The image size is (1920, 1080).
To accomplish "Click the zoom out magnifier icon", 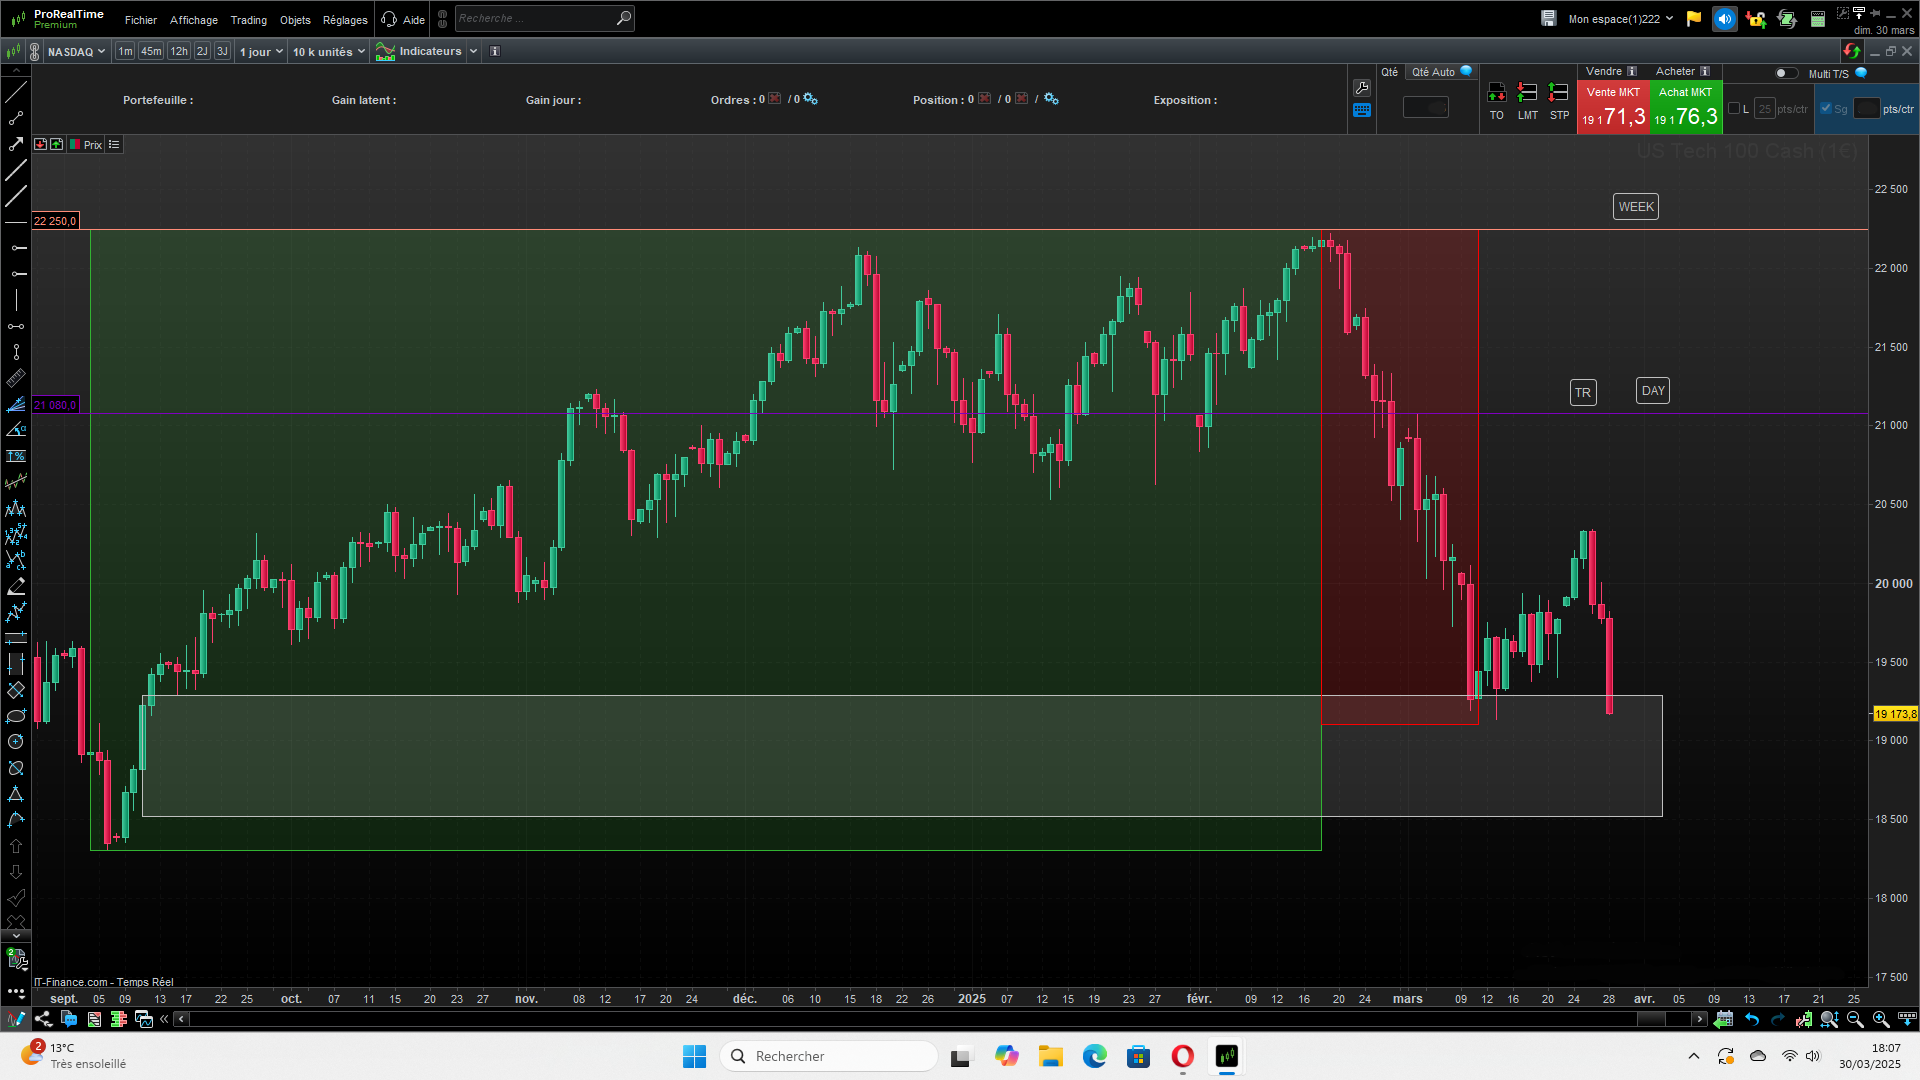I will pyautogui.click(x=1855, y=1019).
